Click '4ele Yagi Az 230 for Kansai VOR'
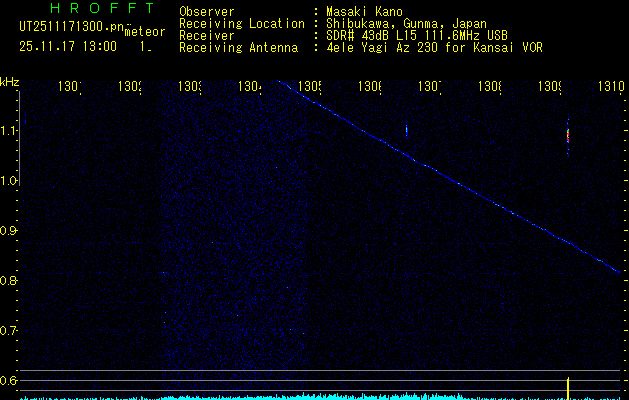The width and height of the screenshot is (629, 400). click(434, 48)
